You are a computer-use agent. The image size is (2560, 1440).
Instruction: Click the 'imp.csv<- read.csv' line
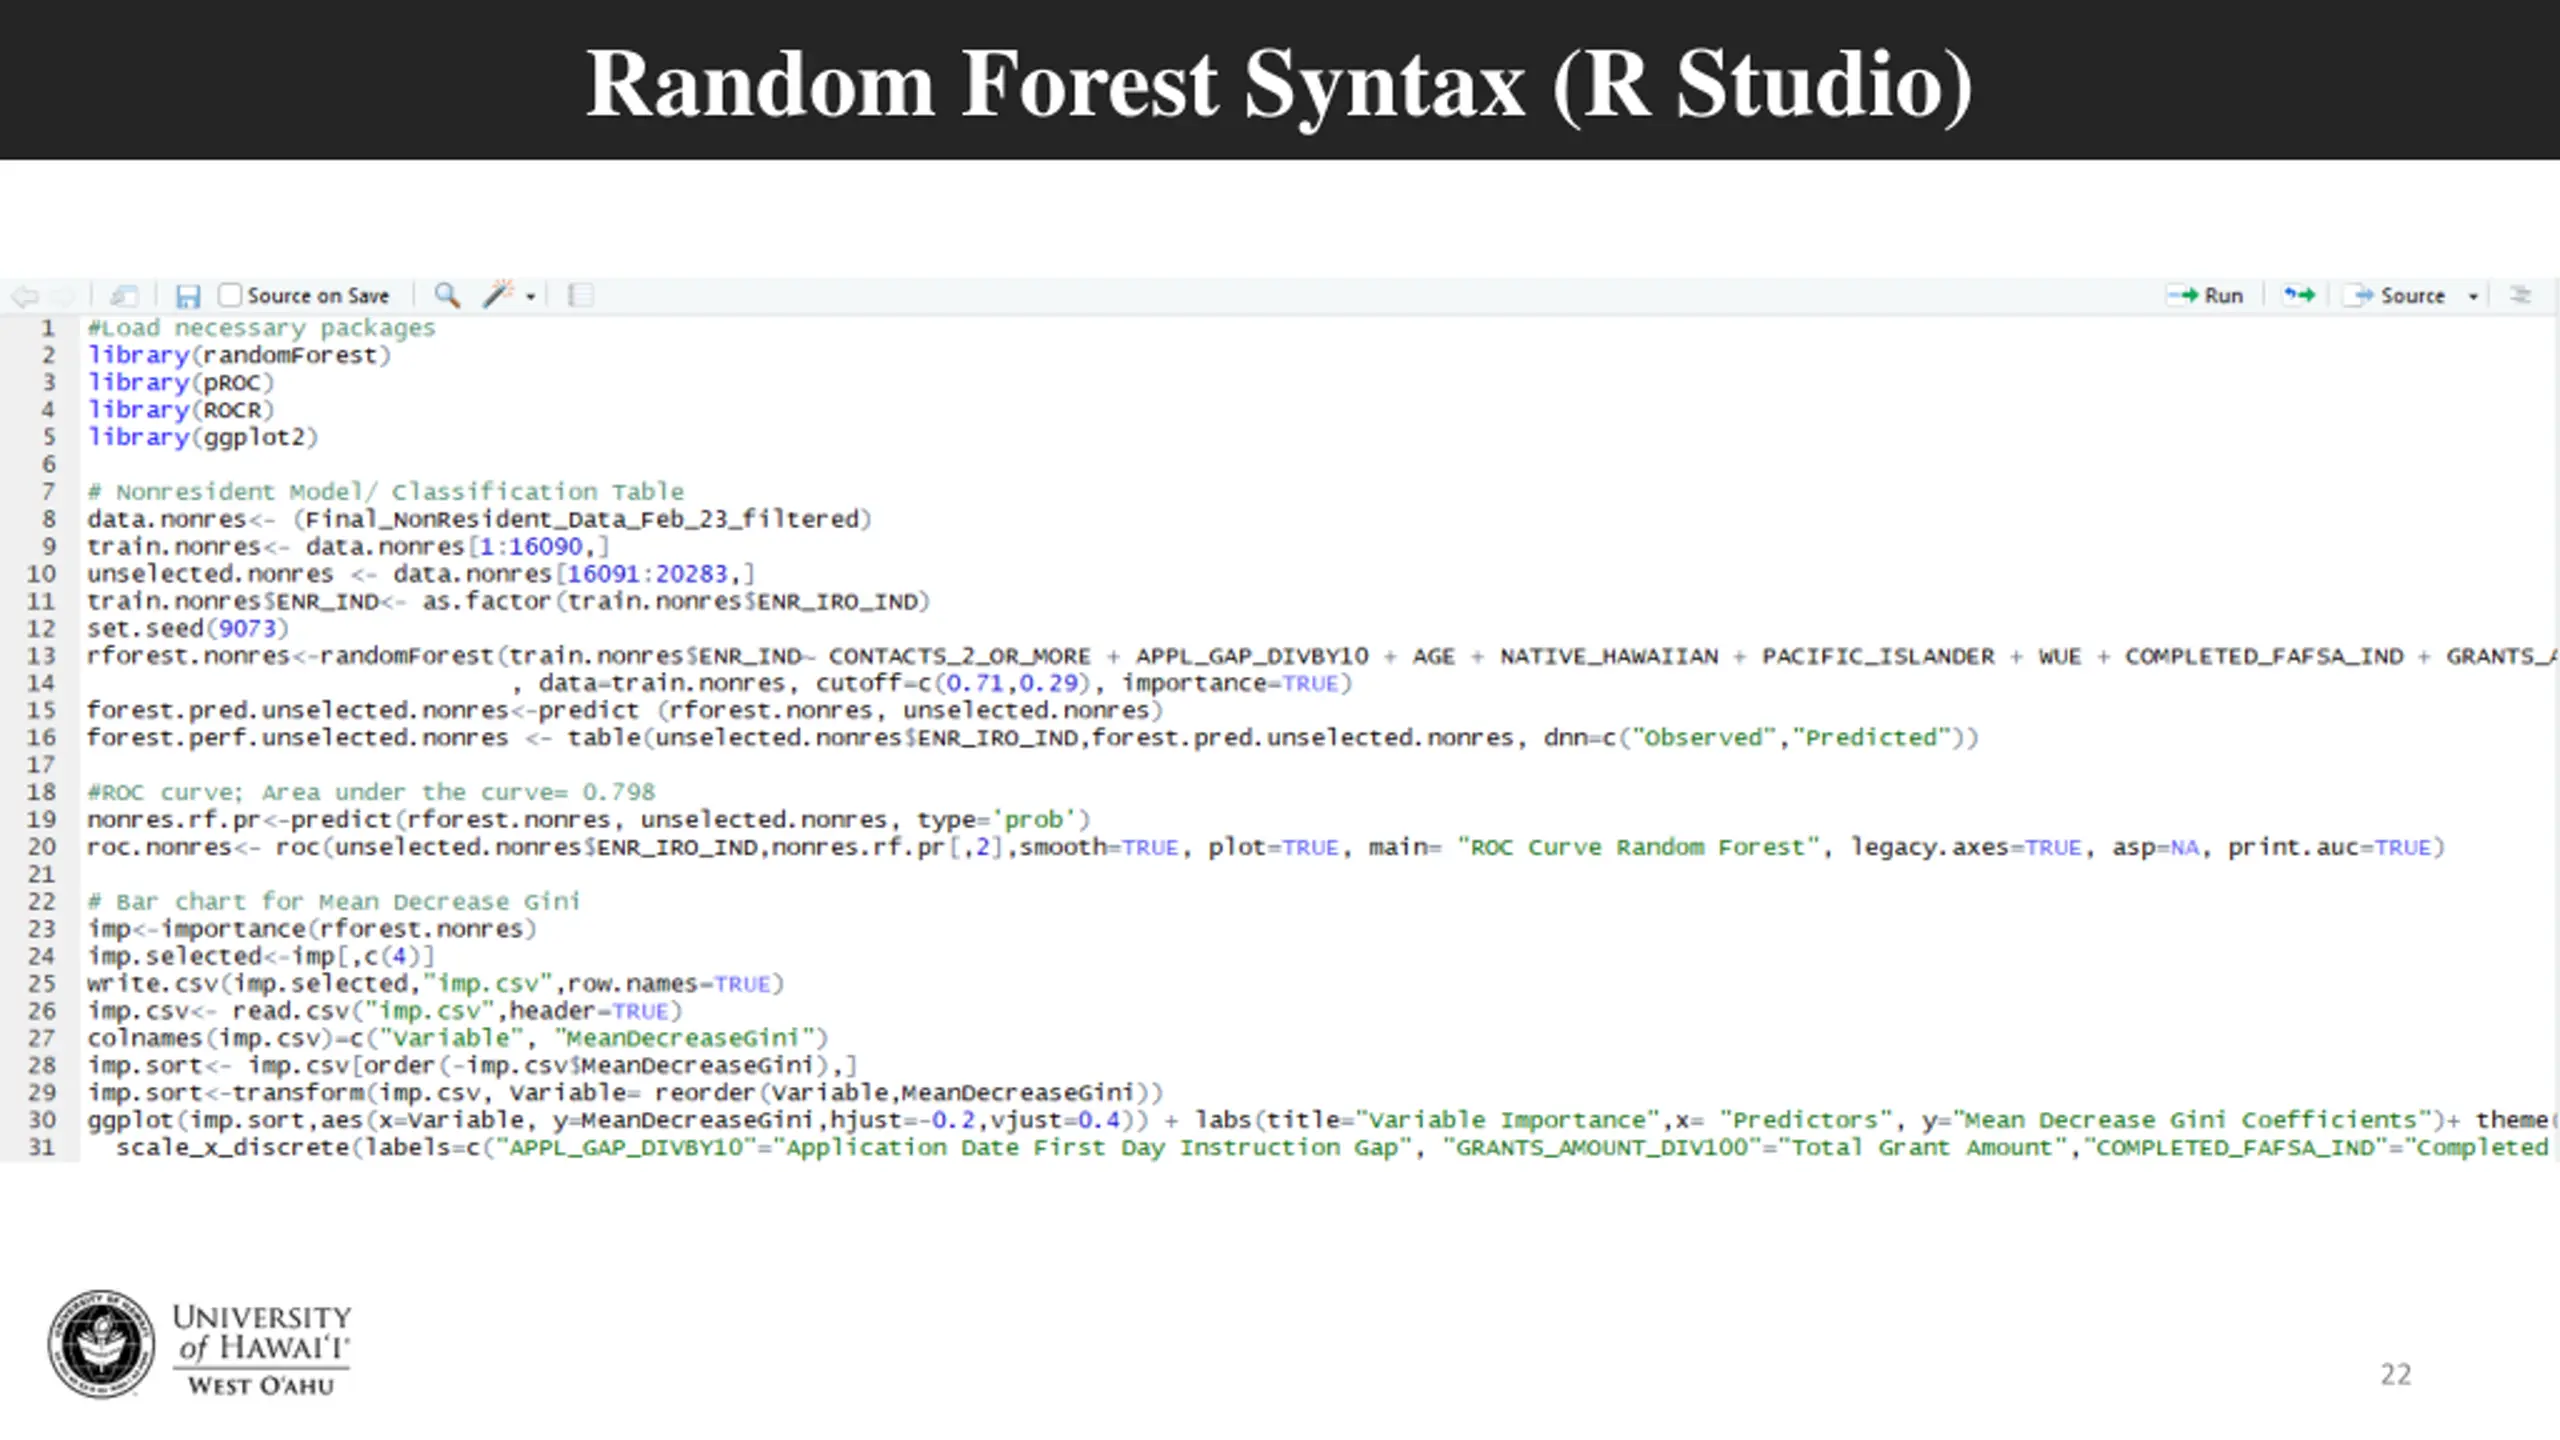click(385, 1011)
